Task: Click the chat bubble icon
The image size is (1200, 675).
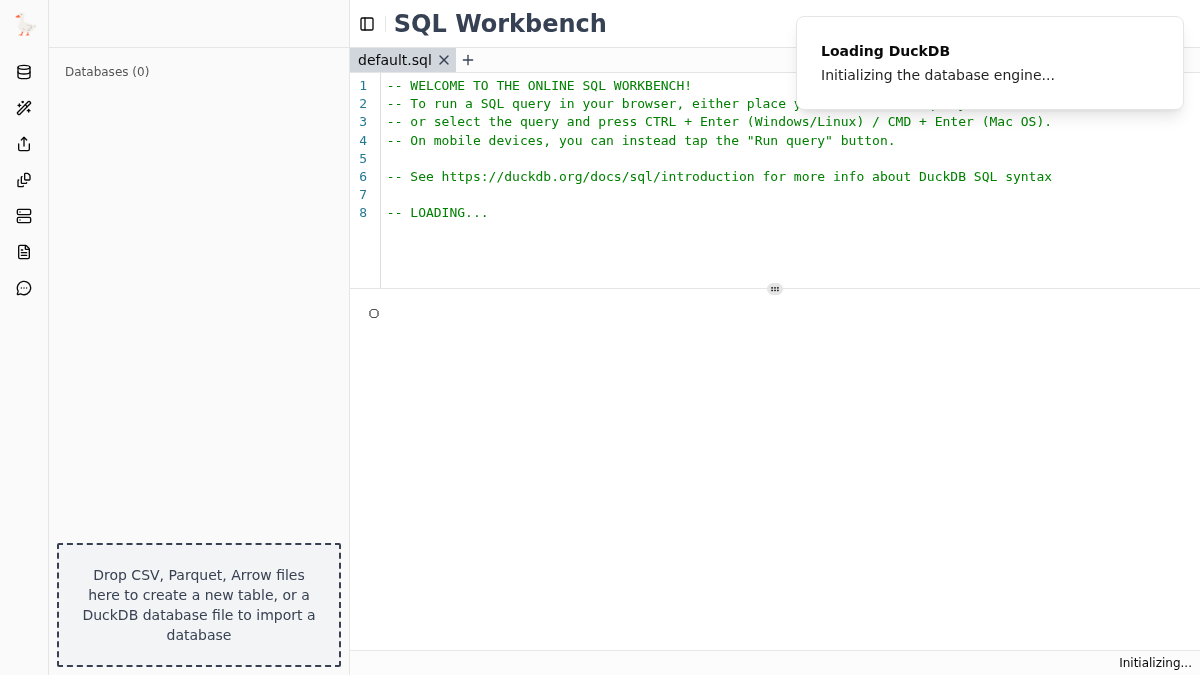Action: coord(24,288)
